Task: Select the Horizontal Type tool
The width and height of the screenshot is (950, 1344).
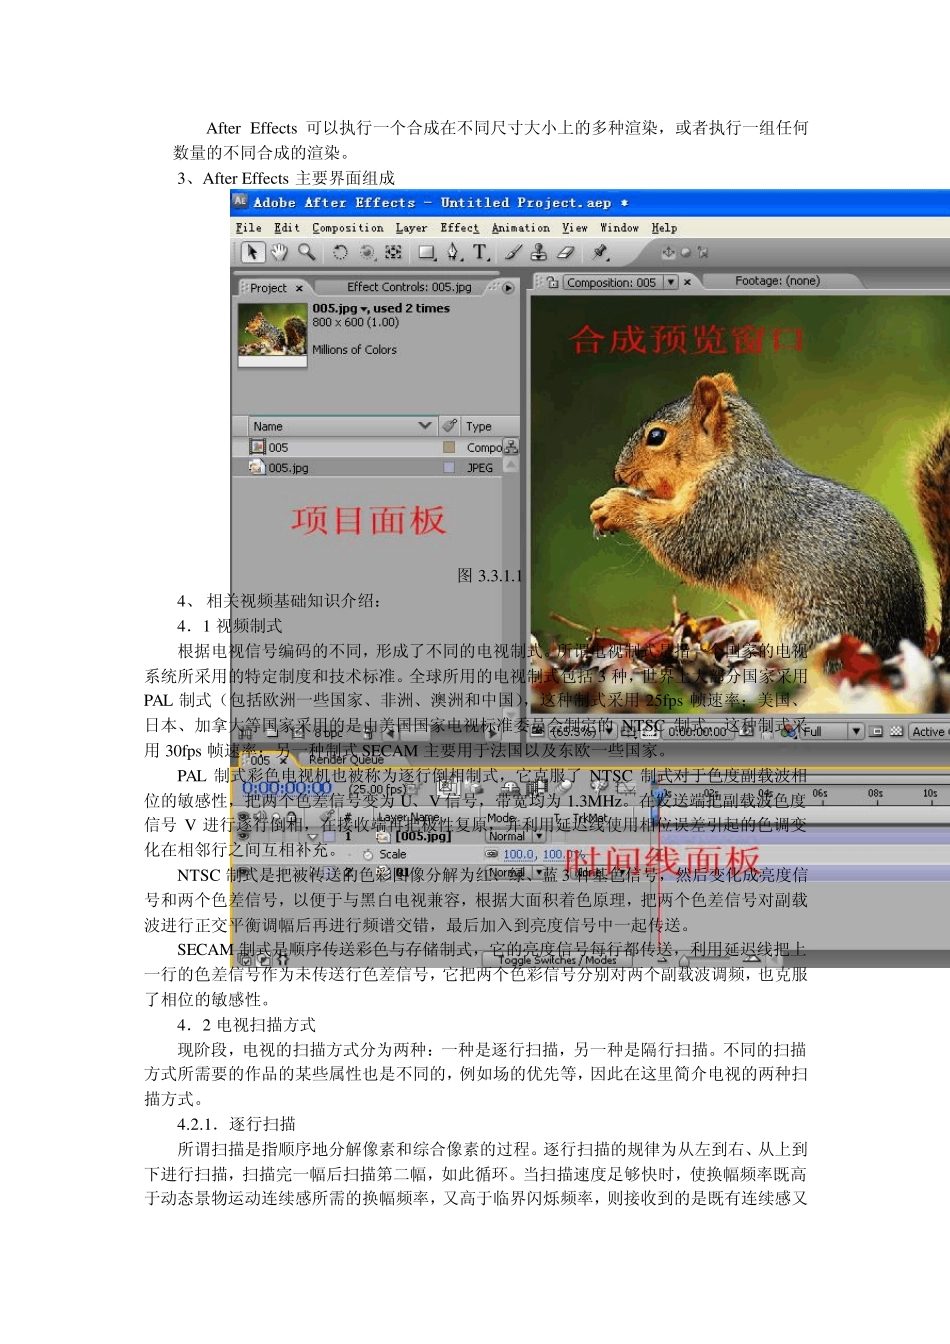Action: point(481,252)
